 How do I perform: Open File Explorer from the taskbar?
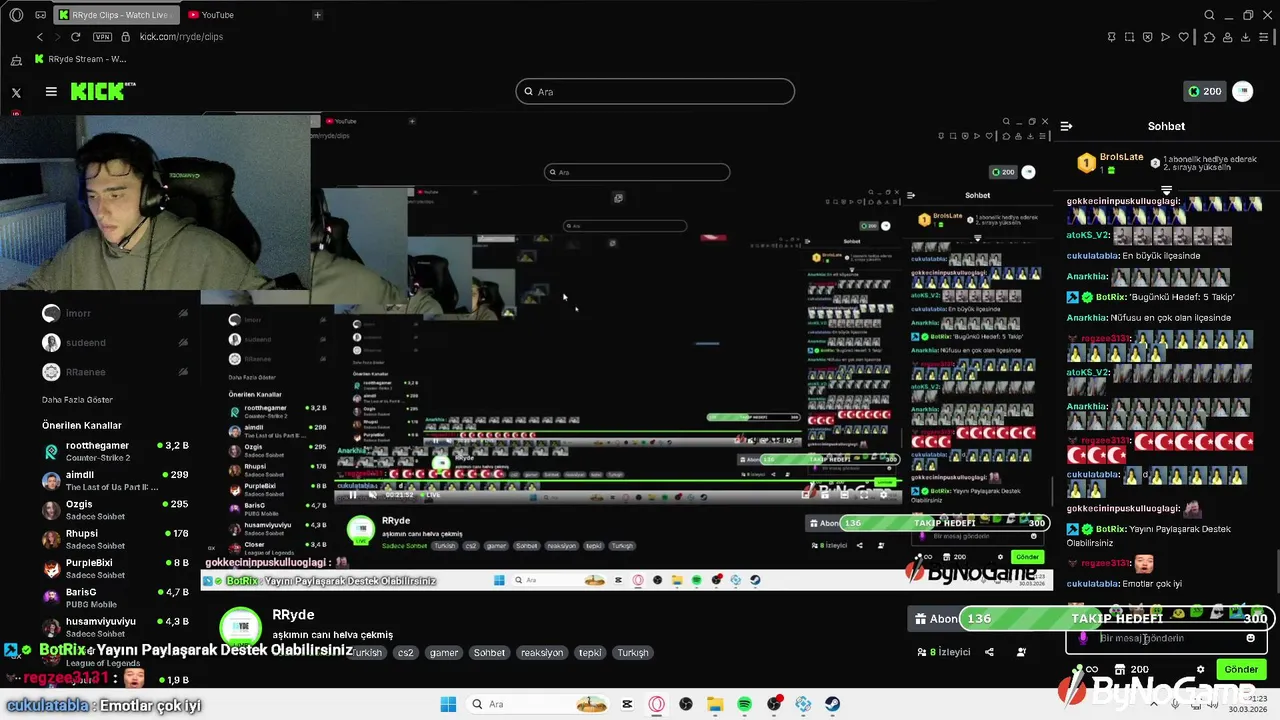pyautogui.click(x=715, y=704)
